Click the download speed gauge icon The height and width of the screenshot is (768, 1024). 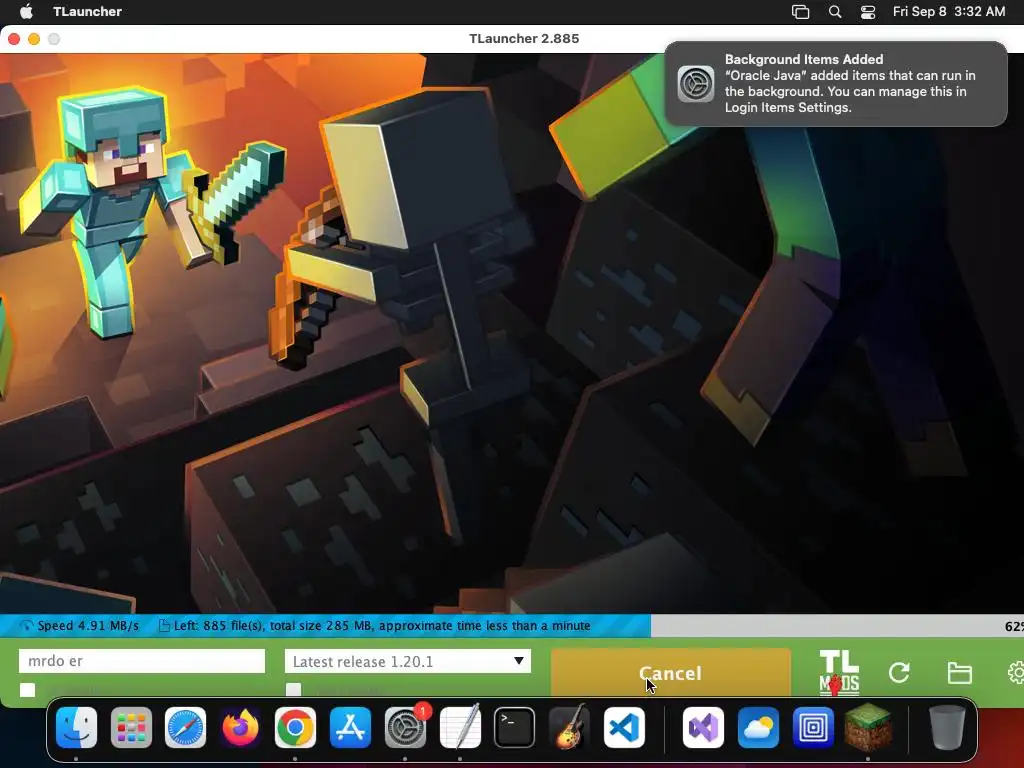pos(27,626)
